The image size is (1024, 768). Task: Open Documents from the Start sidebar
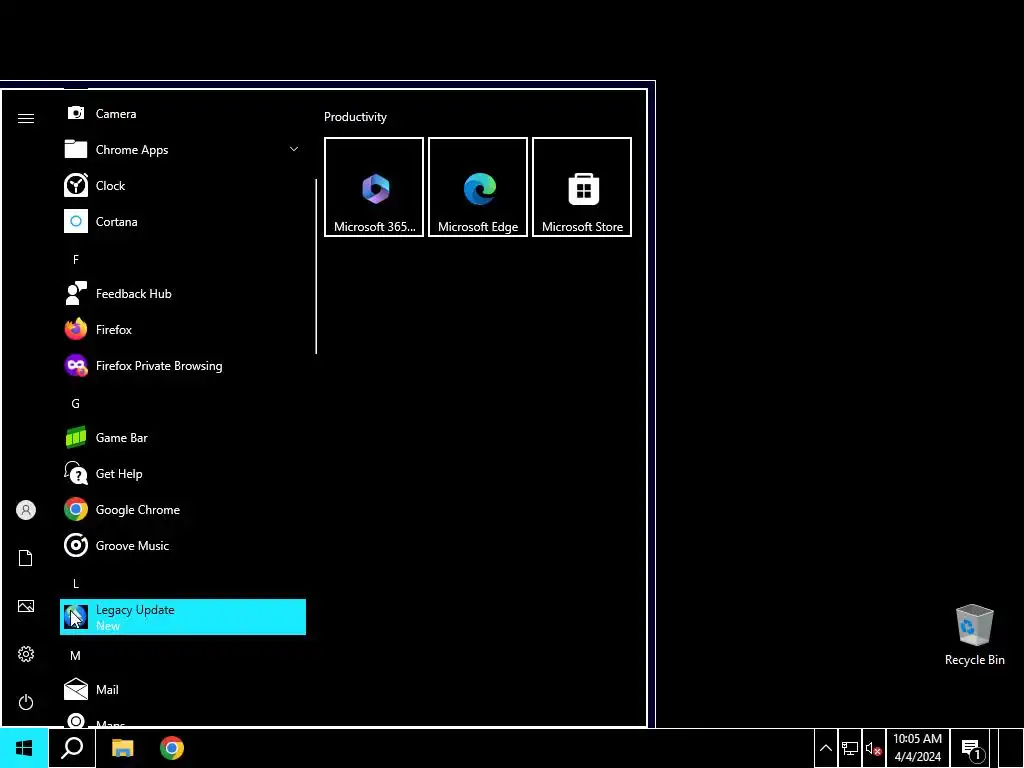(25, 558)
